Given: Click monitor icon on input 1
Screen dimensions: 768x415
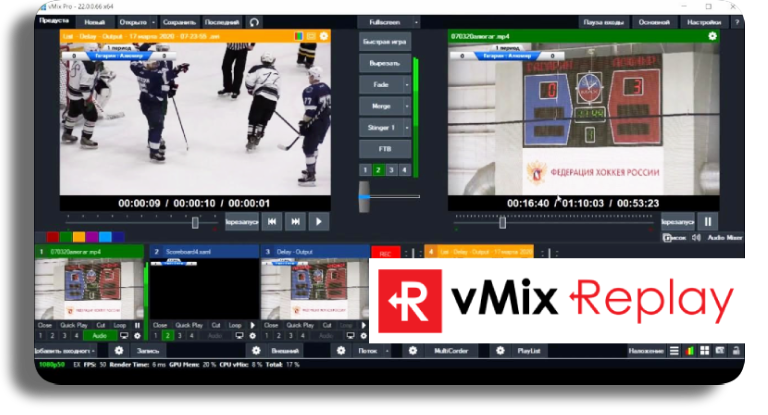Looking at the screenshot, I should pyautogui.click(x=124, y=336).
